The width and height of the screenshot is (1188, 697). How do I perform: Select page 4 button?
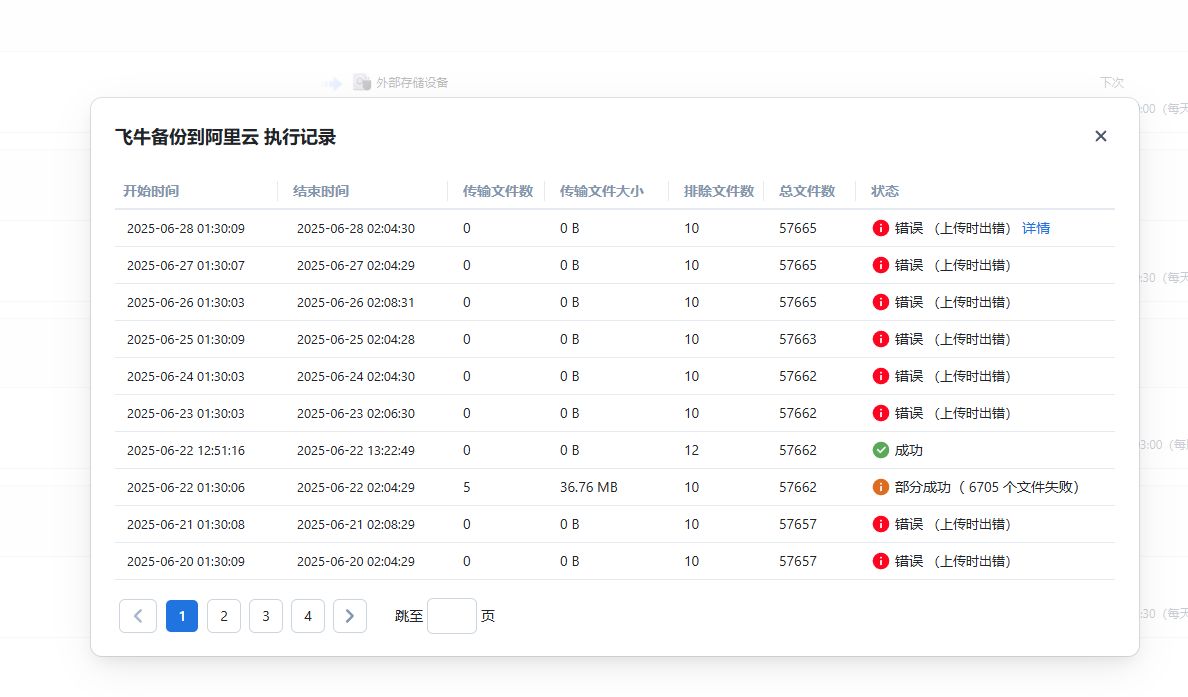(x=308, y=616)
